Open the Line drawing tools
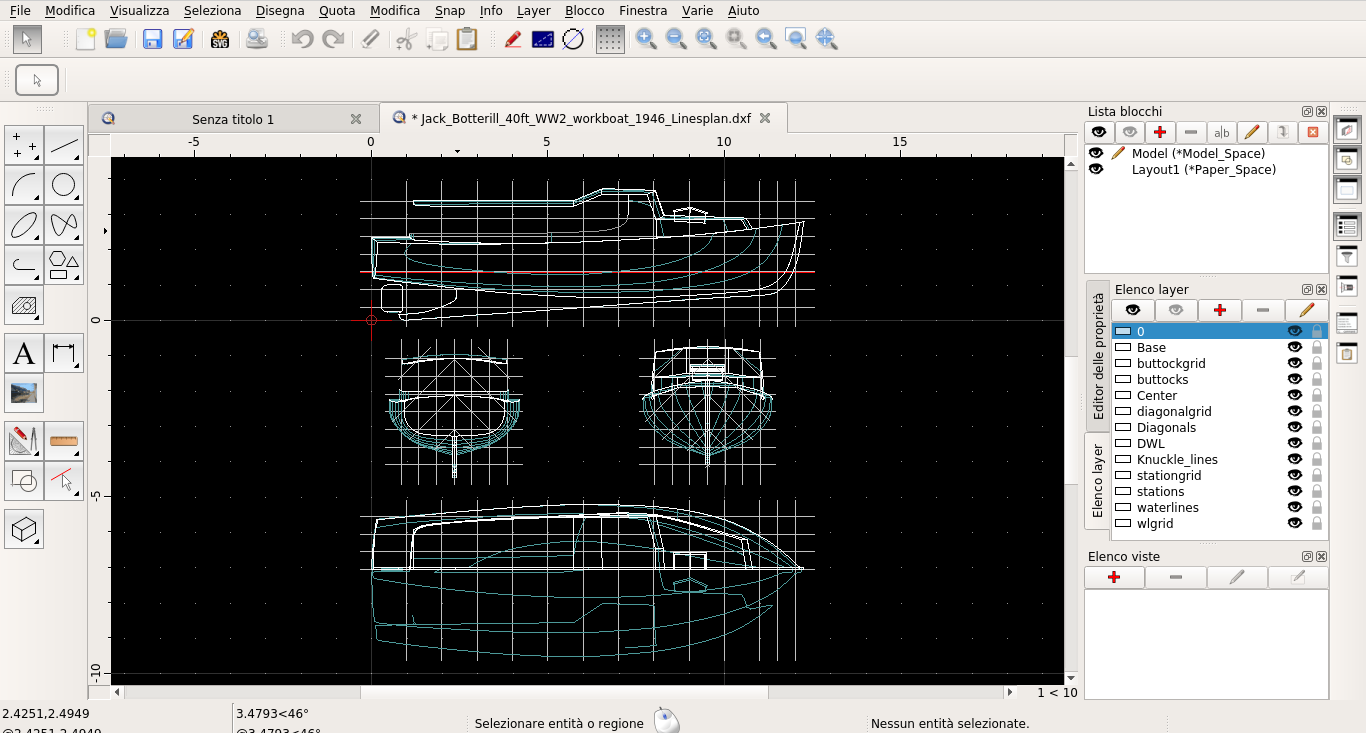 pos(64,145)
